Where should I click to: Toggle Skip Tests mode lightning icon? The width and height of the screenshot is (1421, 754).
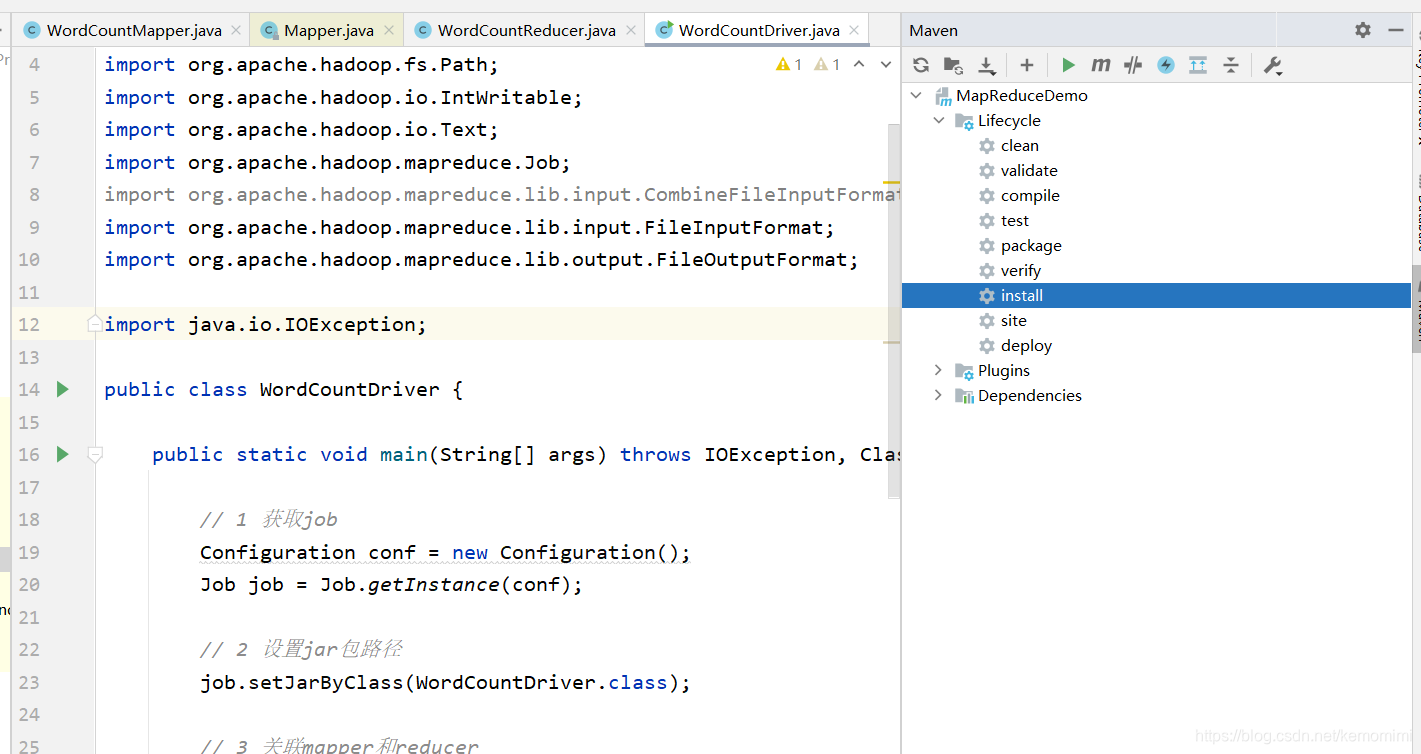1166,65
